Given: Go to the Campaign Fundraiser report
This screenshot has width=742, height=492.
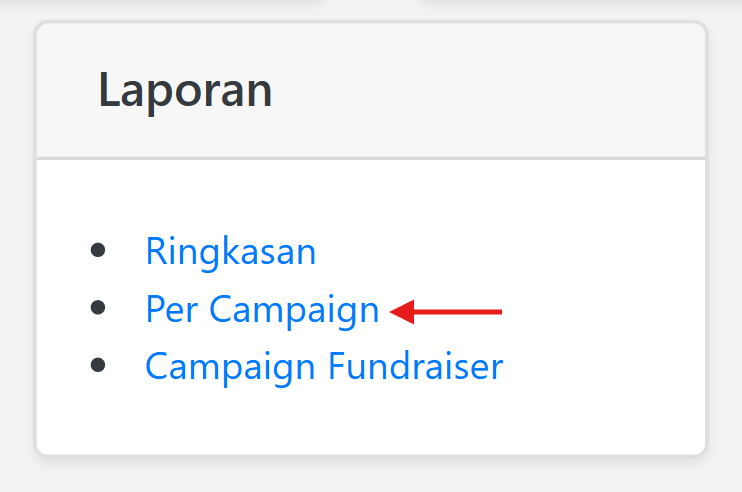Looking at the screenshot, I should 323,367.
